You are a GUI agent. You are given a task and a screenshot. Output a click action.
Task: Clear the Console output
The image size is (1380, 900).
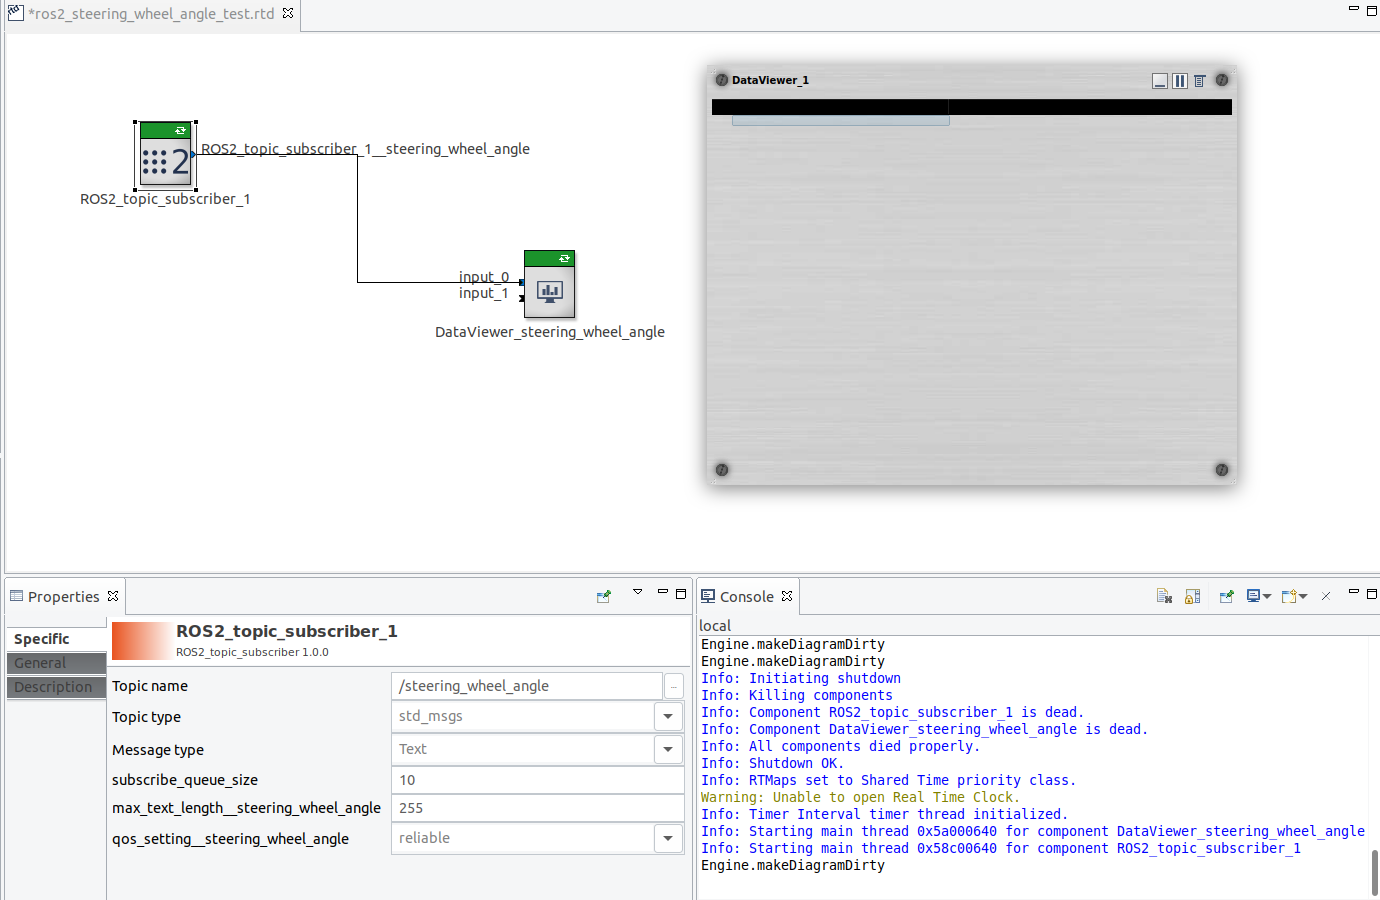point(1164,596)
